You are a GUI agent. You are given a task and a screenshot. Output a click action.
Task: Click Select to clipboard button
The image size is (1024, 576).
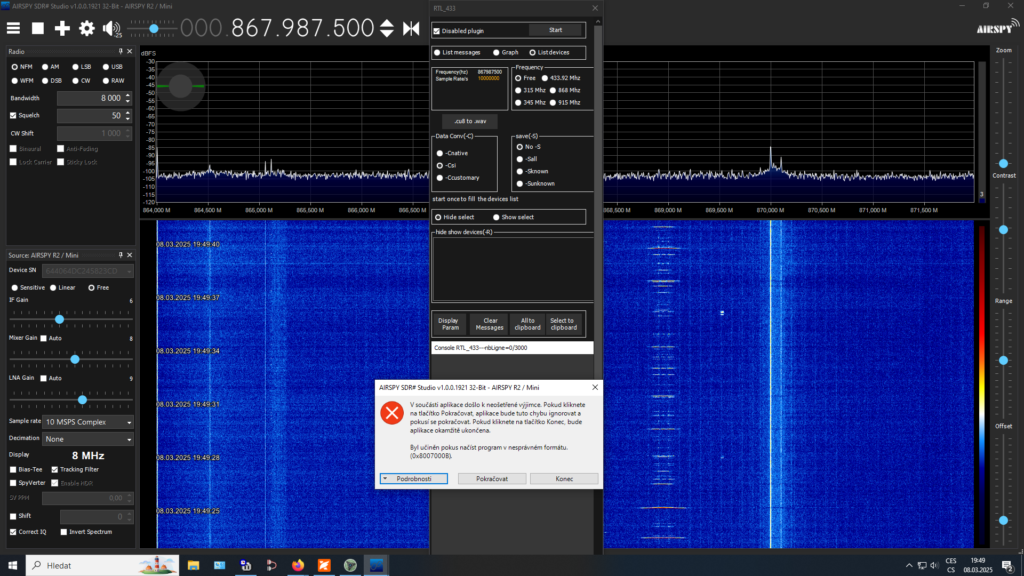pyautogui.click(x=562, y=324)
